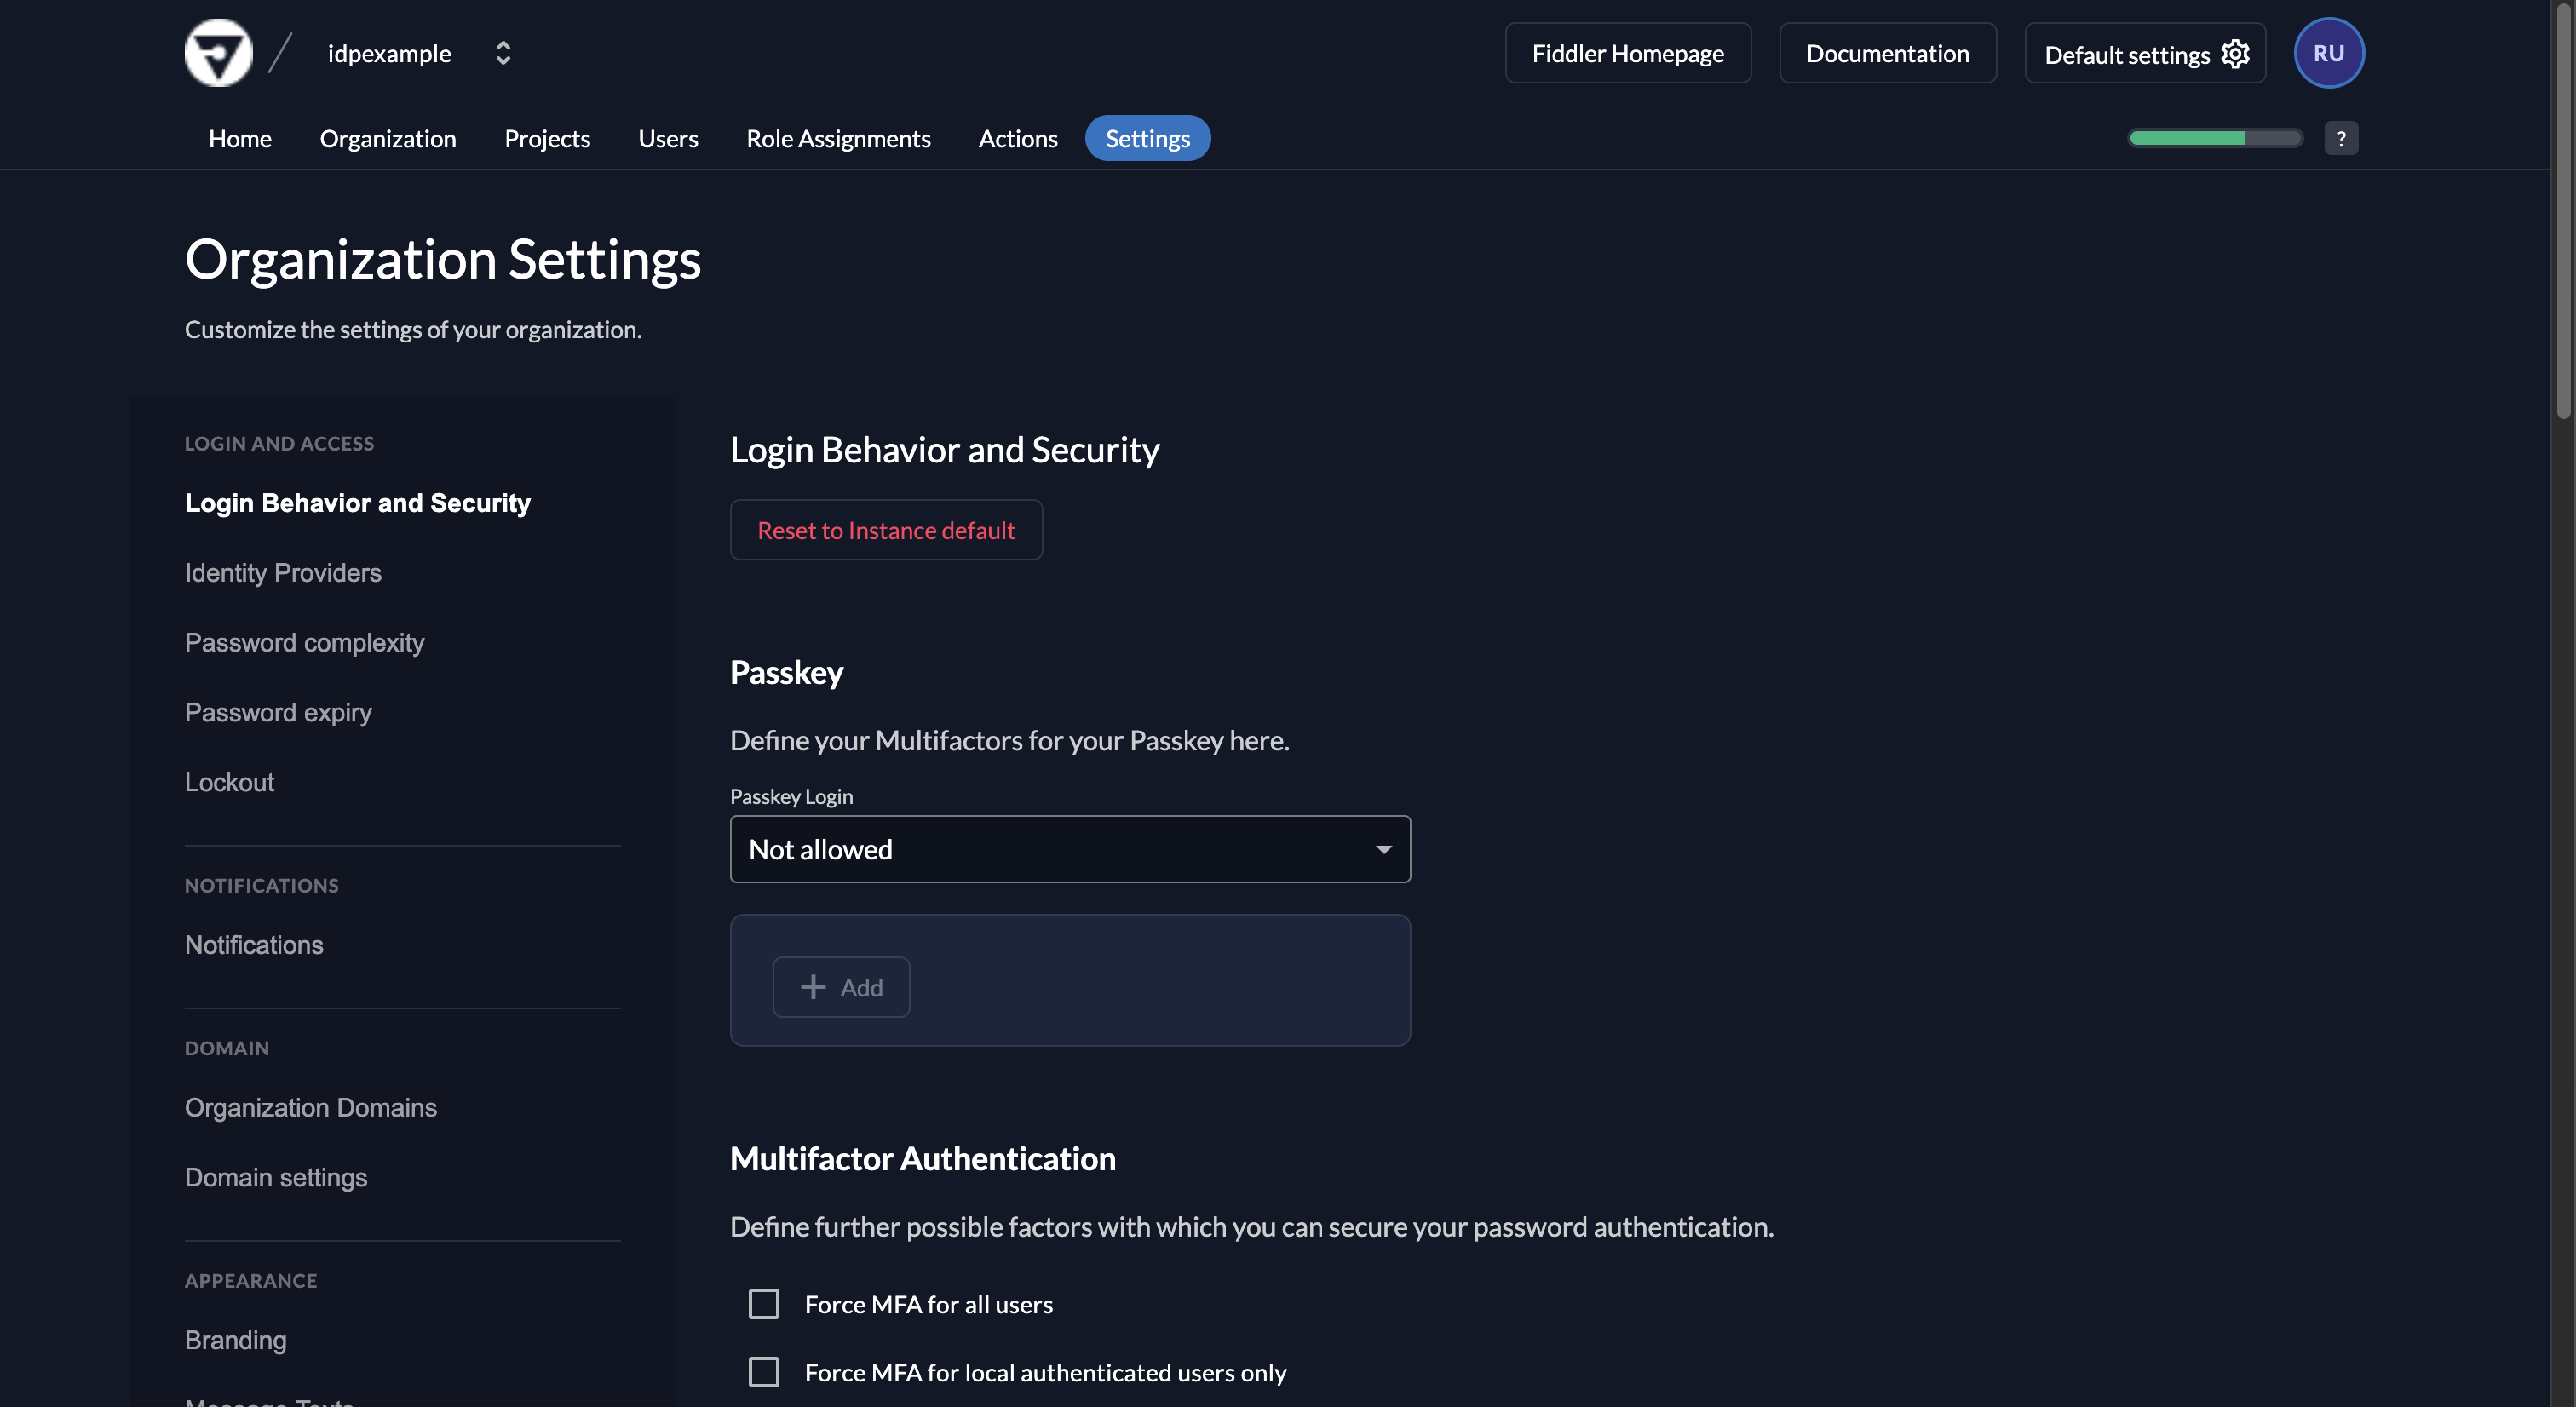2576x1407 pixels.
Task: Check Force MFA for local authenticated users only
Action: click(764, 1372)
